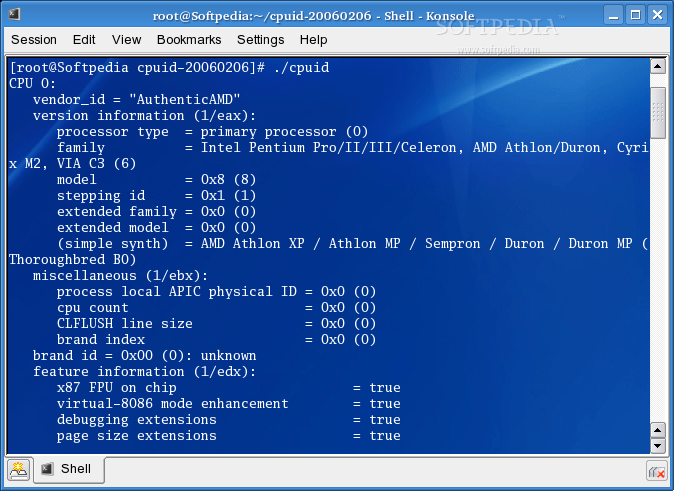Viewport: 674px width, 491px height.
Task: Click "debugging extensions" label
Action: coord(137,420)
